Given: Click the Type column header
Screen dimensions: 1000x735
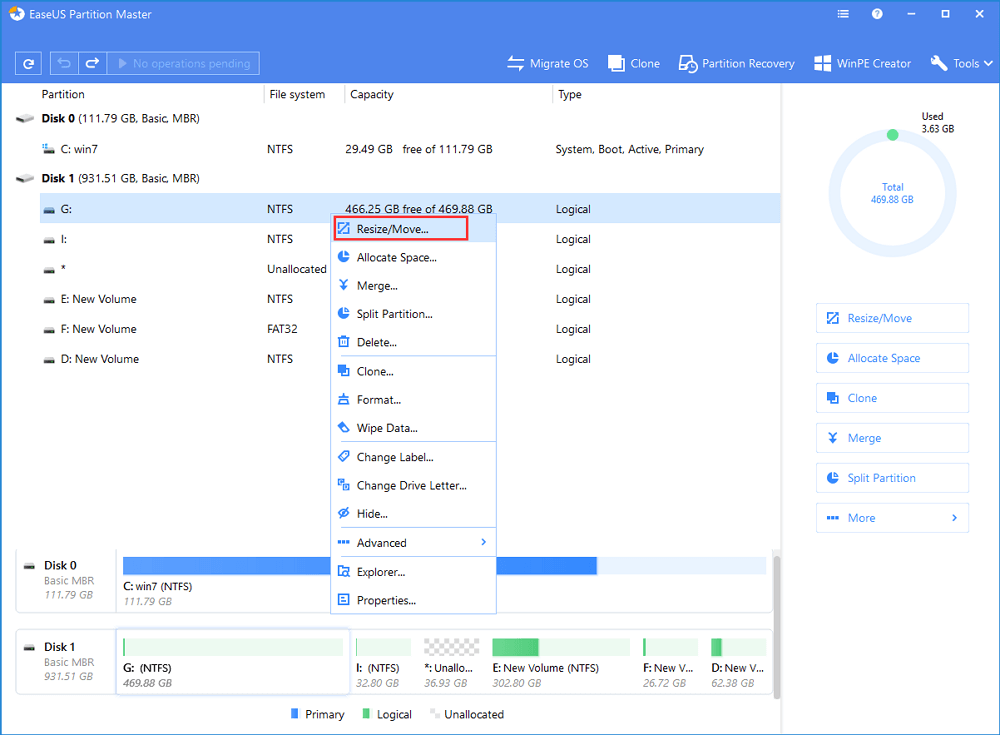Looking at the screenshot, I should pos(570,94).
